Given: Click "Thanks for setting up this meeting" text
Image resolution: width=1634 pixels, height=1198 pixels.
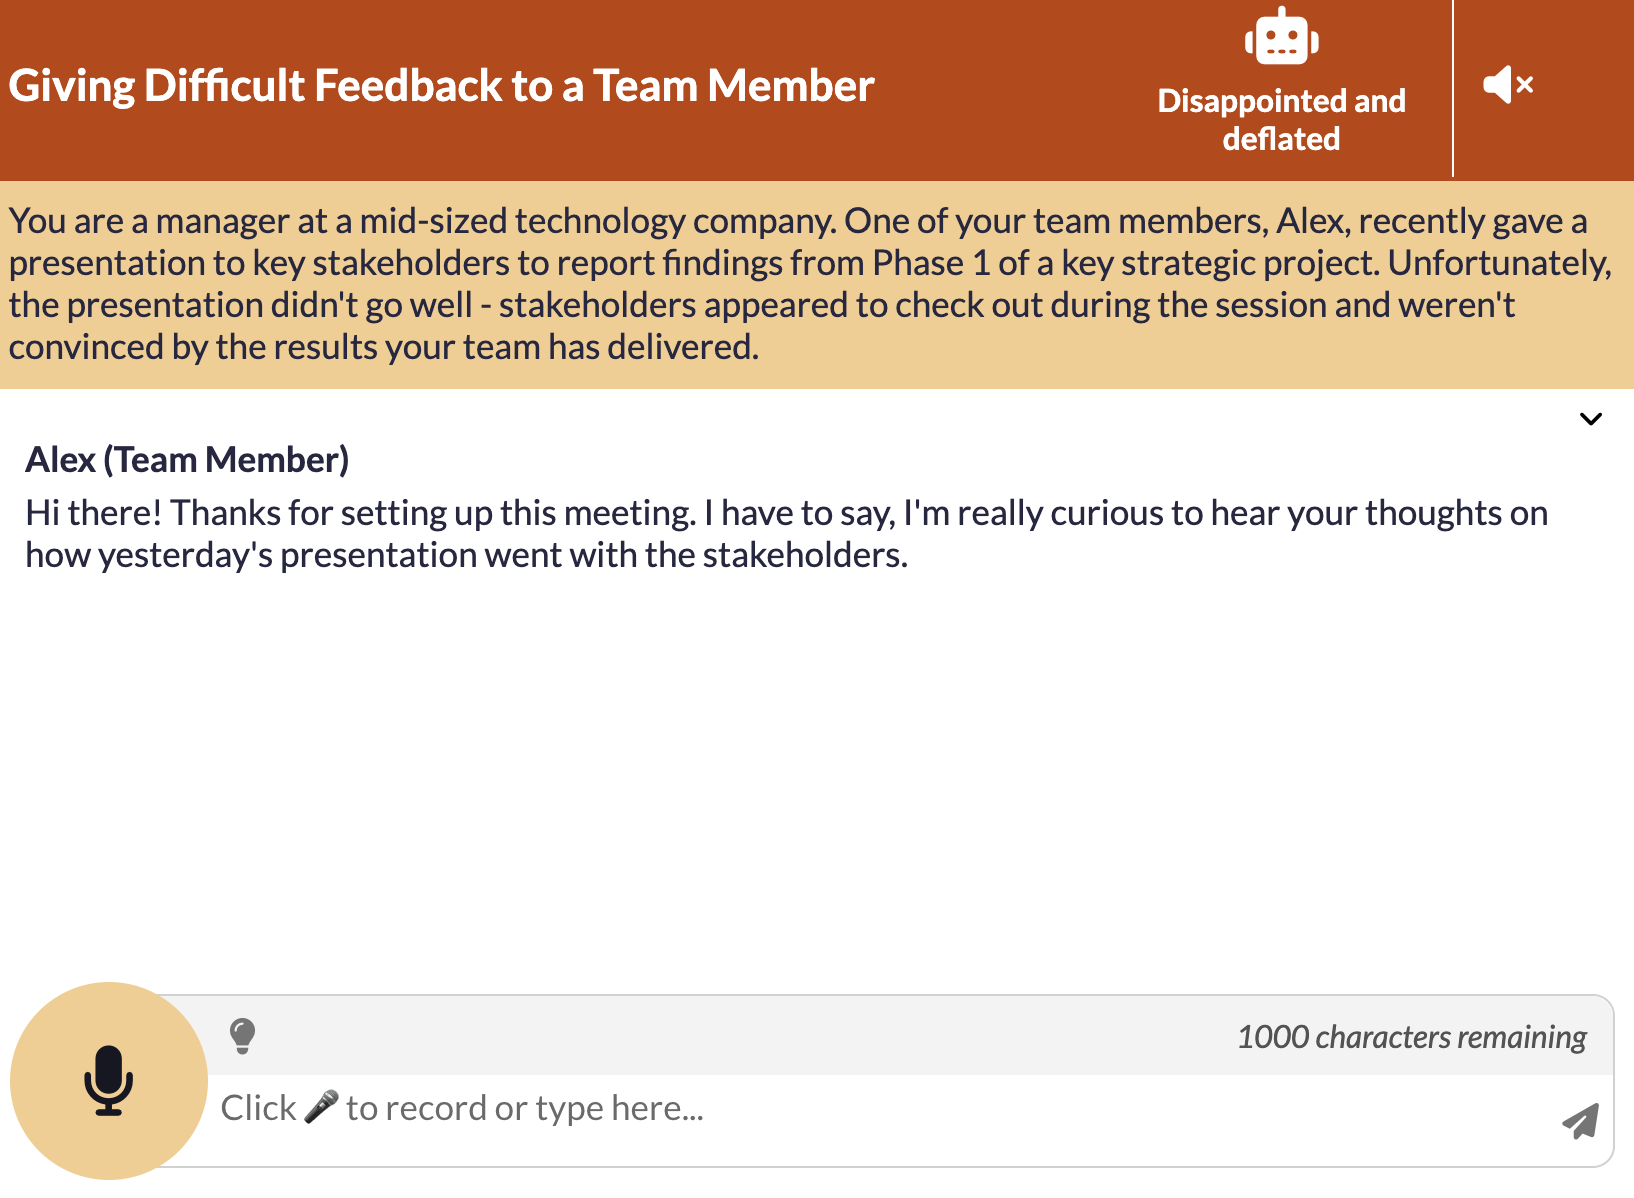Looking at the screenshot, I should [x=432, y=513].
